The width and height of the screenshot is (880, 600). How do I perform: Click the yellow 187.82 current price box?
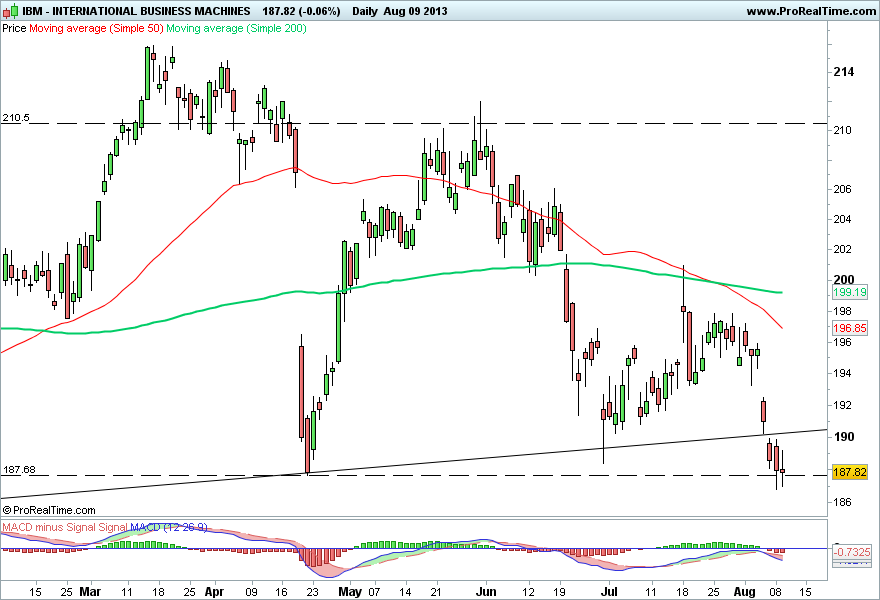850,472
